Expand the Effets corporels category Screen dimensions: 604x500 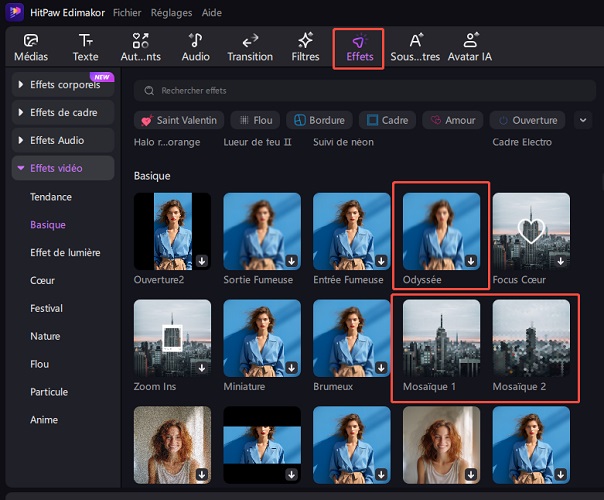pos(63,85)
